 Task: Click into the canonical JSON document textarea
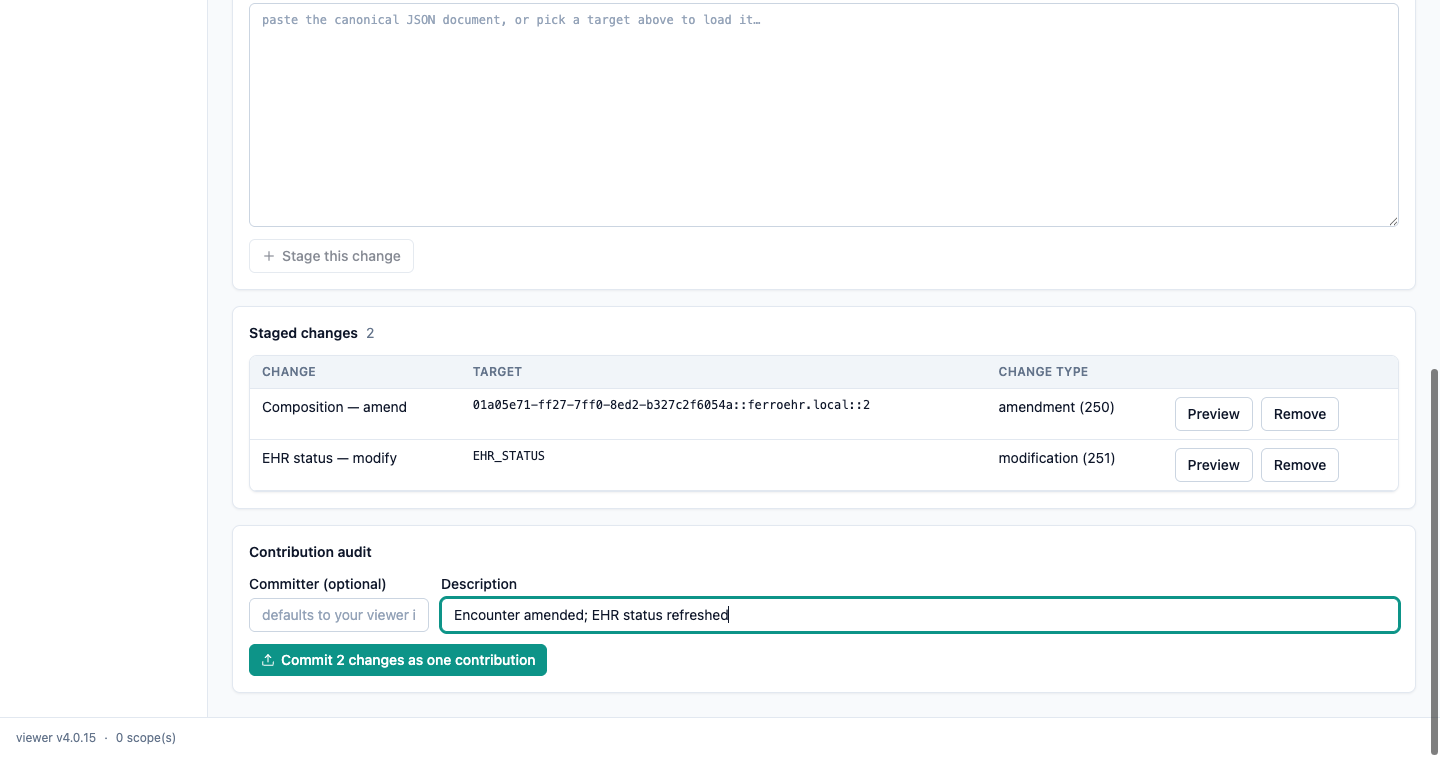click(824, 115)
